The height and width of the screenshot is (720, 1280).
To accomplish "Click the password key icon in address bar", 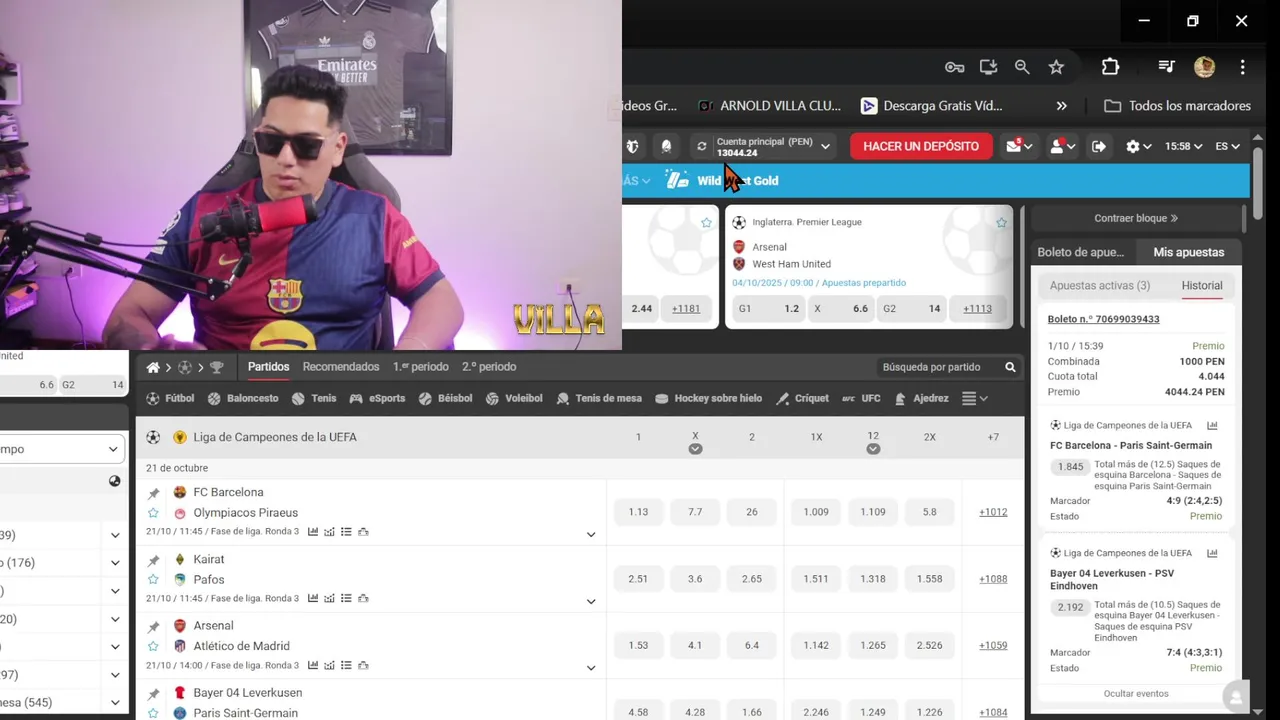I will click(955, 67).
